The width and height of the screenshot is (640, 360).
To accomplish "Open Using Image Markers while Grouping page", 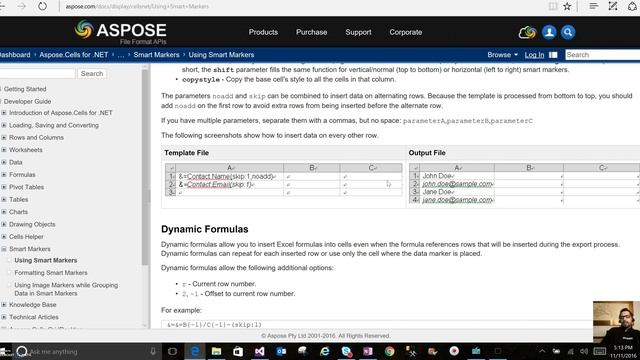I will coord(66,289).
